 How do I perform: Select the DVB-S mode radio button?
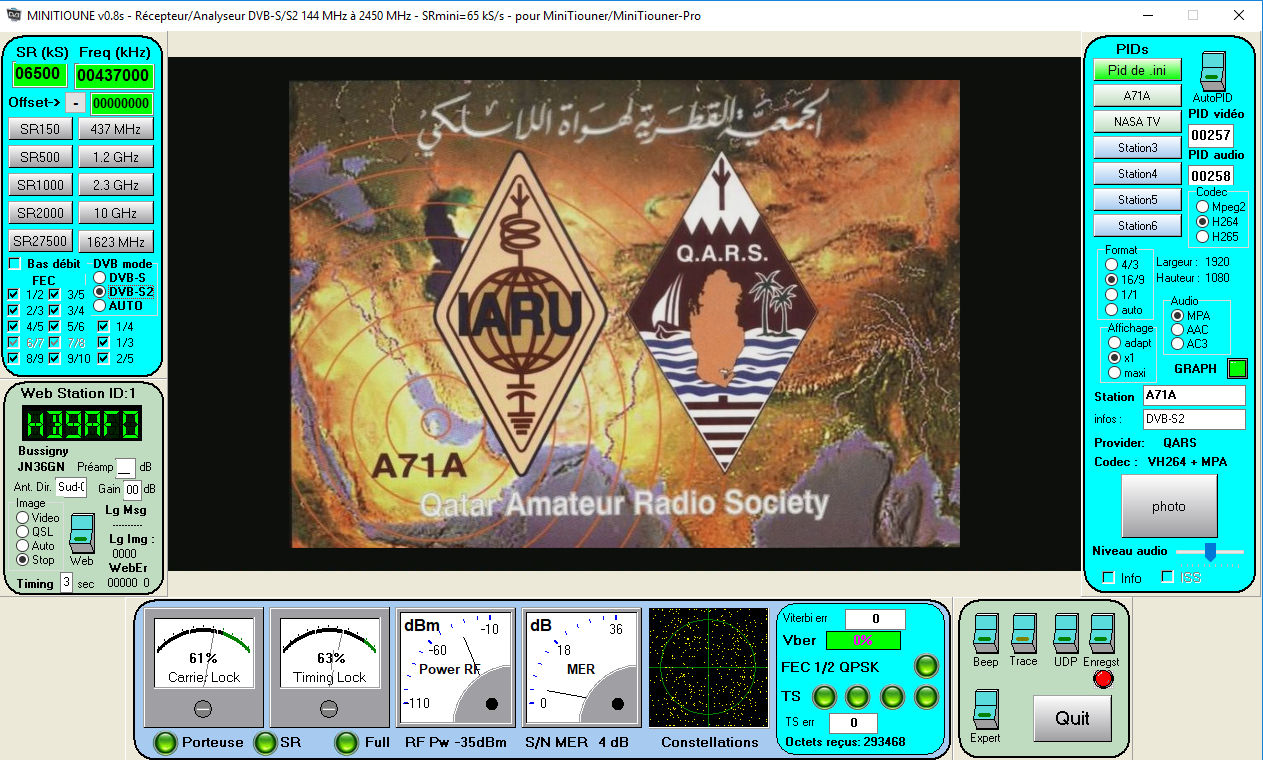100,277
